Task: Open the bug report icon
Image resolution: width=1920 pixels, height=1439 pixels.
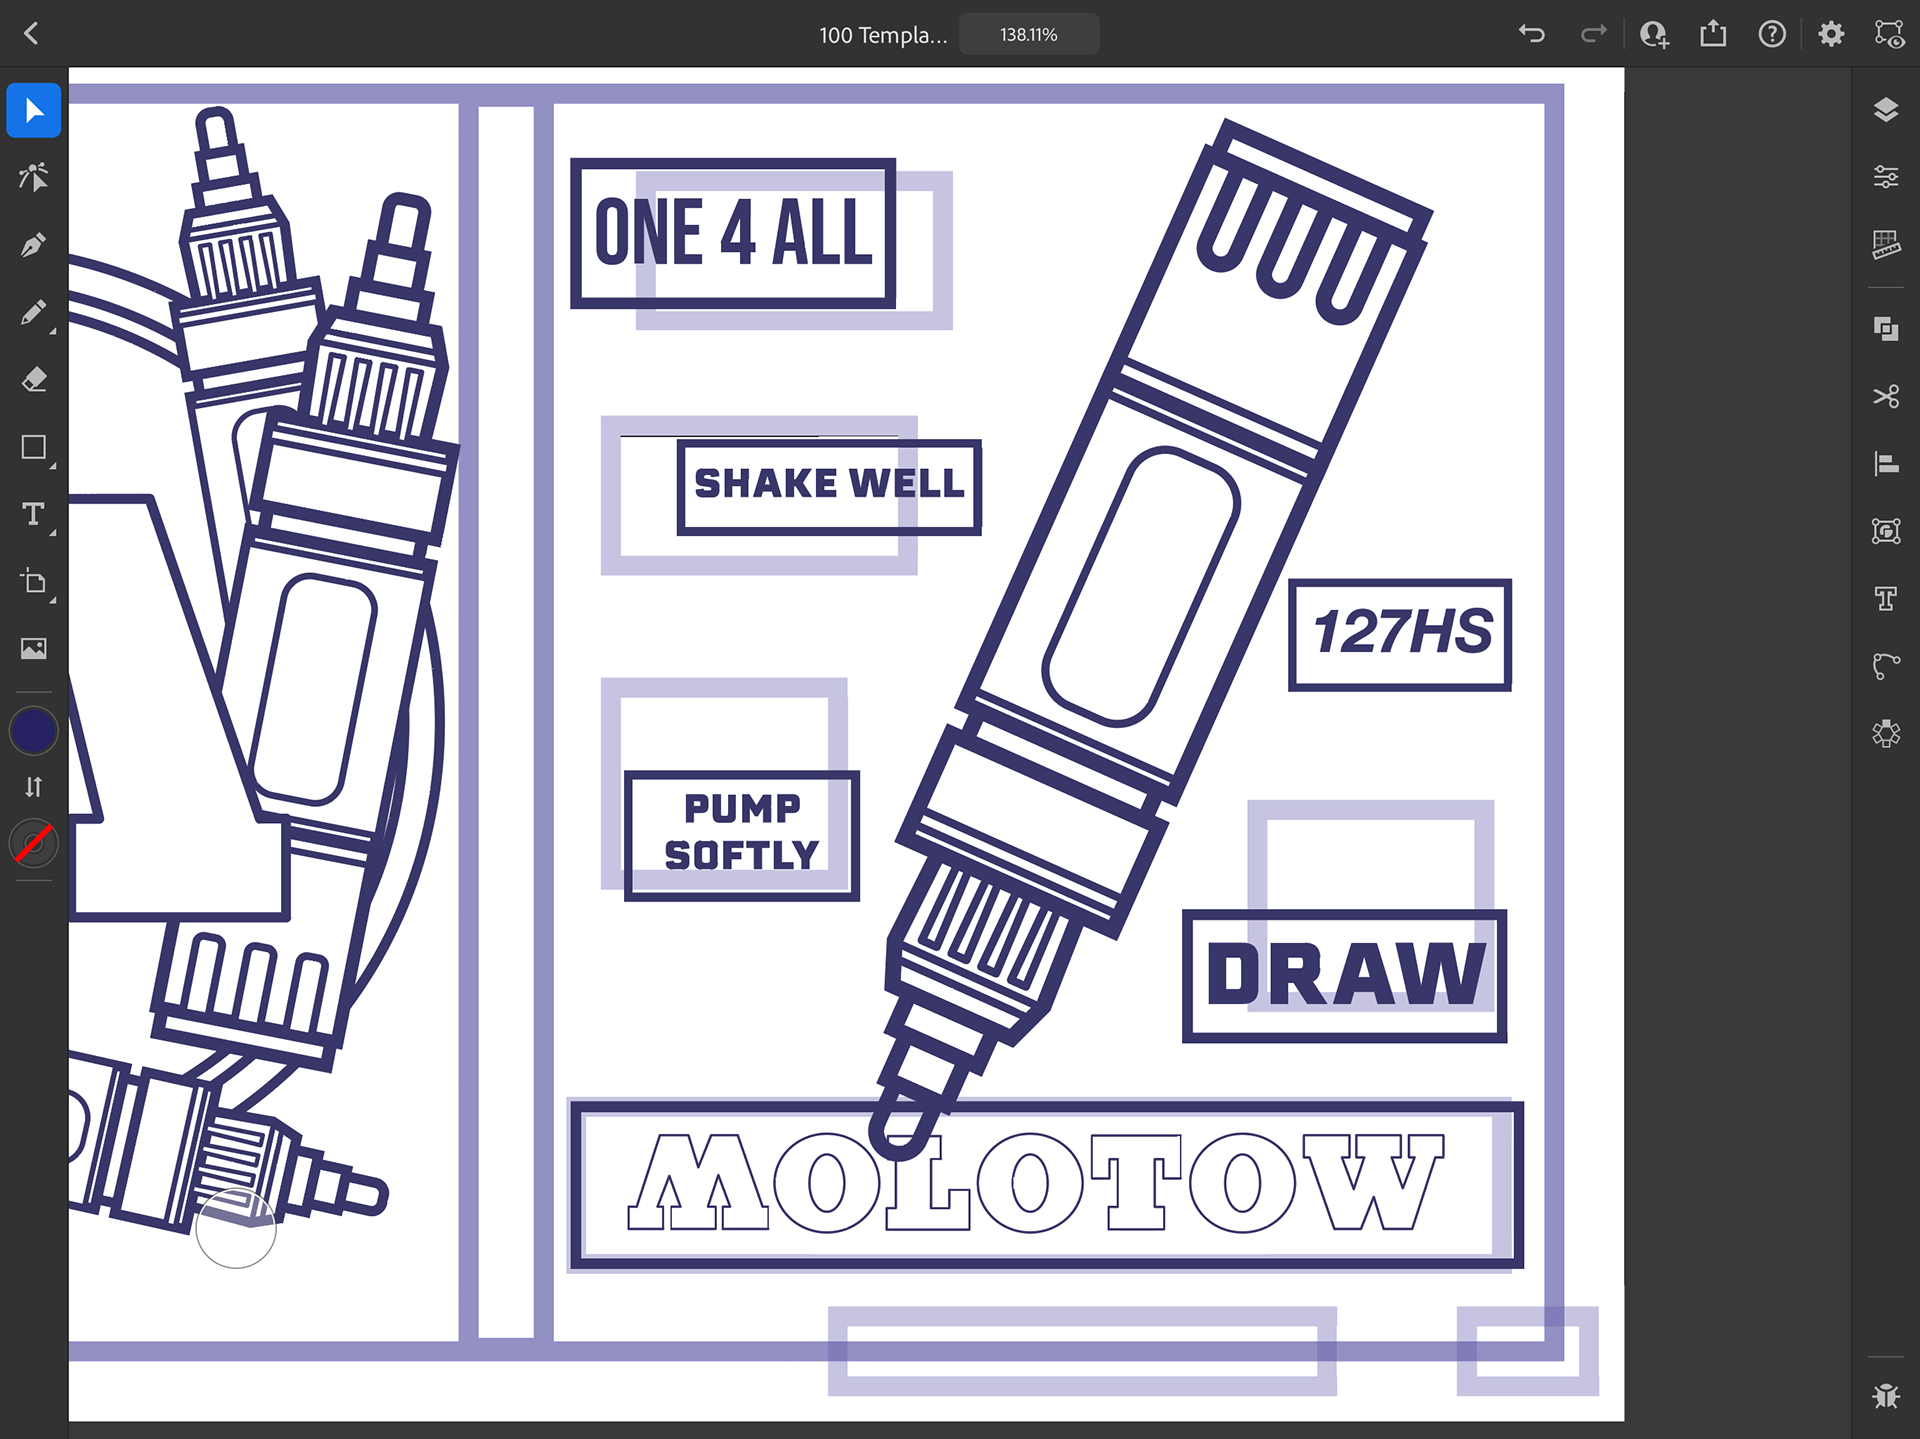Action: coord(1886,1396)
